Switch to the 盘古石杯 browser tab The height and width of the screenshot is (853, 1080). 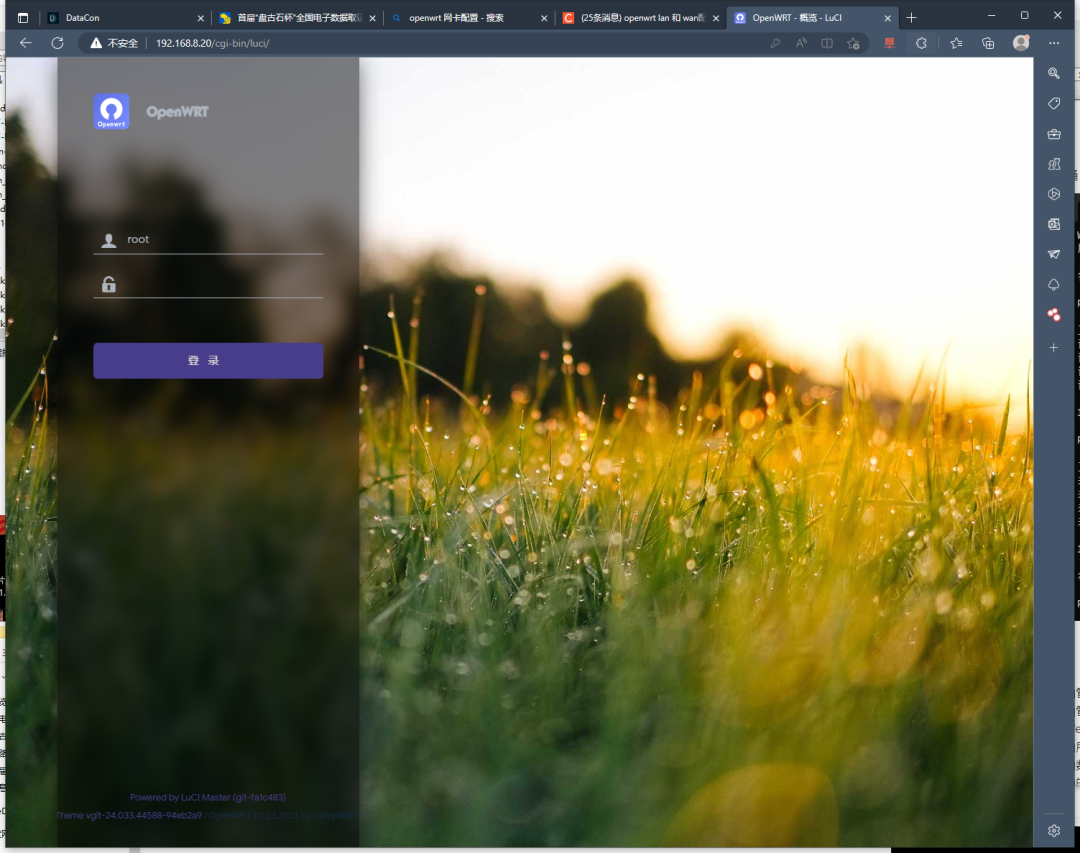tap(298, 18)
